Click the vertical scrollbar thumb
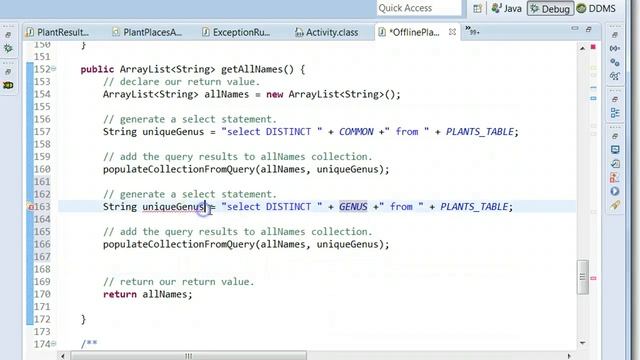 click(x=582, y=277)
